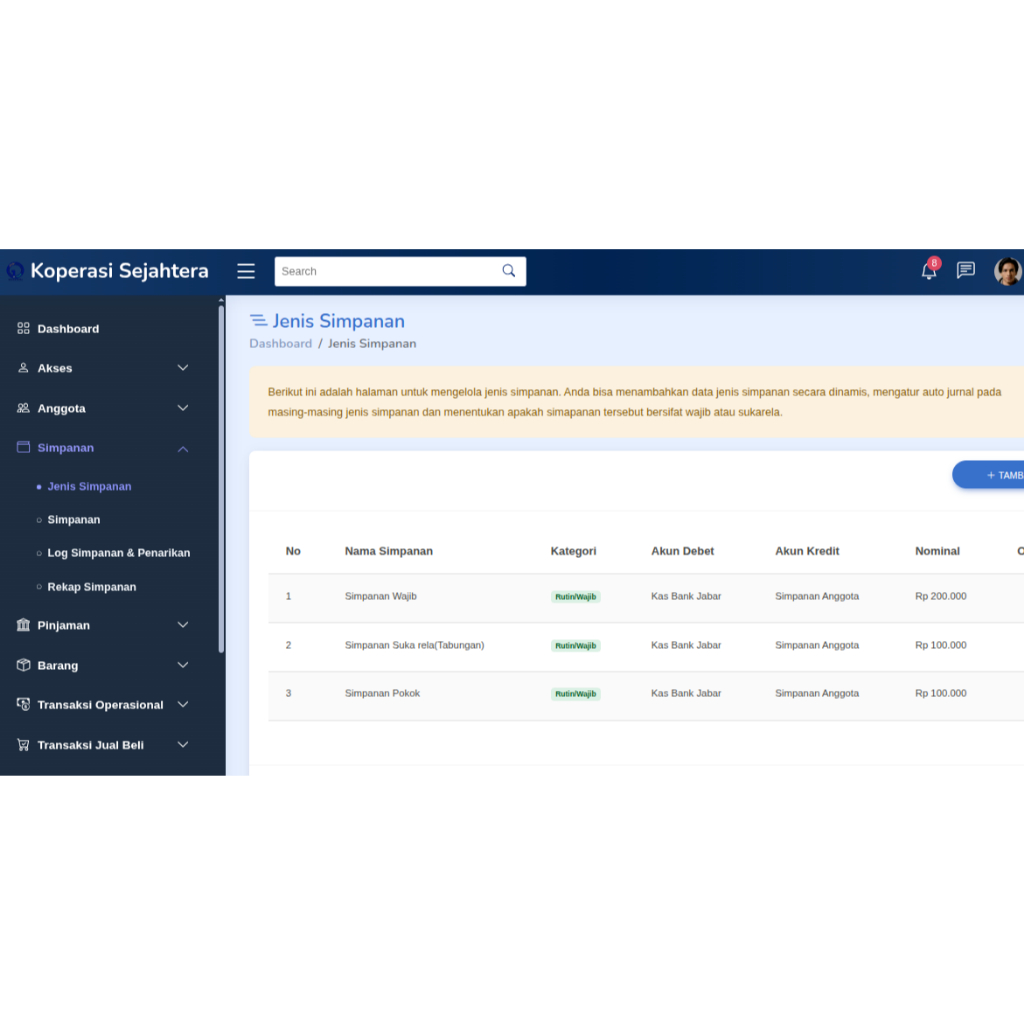Click the user profile avatar
Image resolution: width=1024 pixels, height=1024 pixels.
click(1007, 271)
